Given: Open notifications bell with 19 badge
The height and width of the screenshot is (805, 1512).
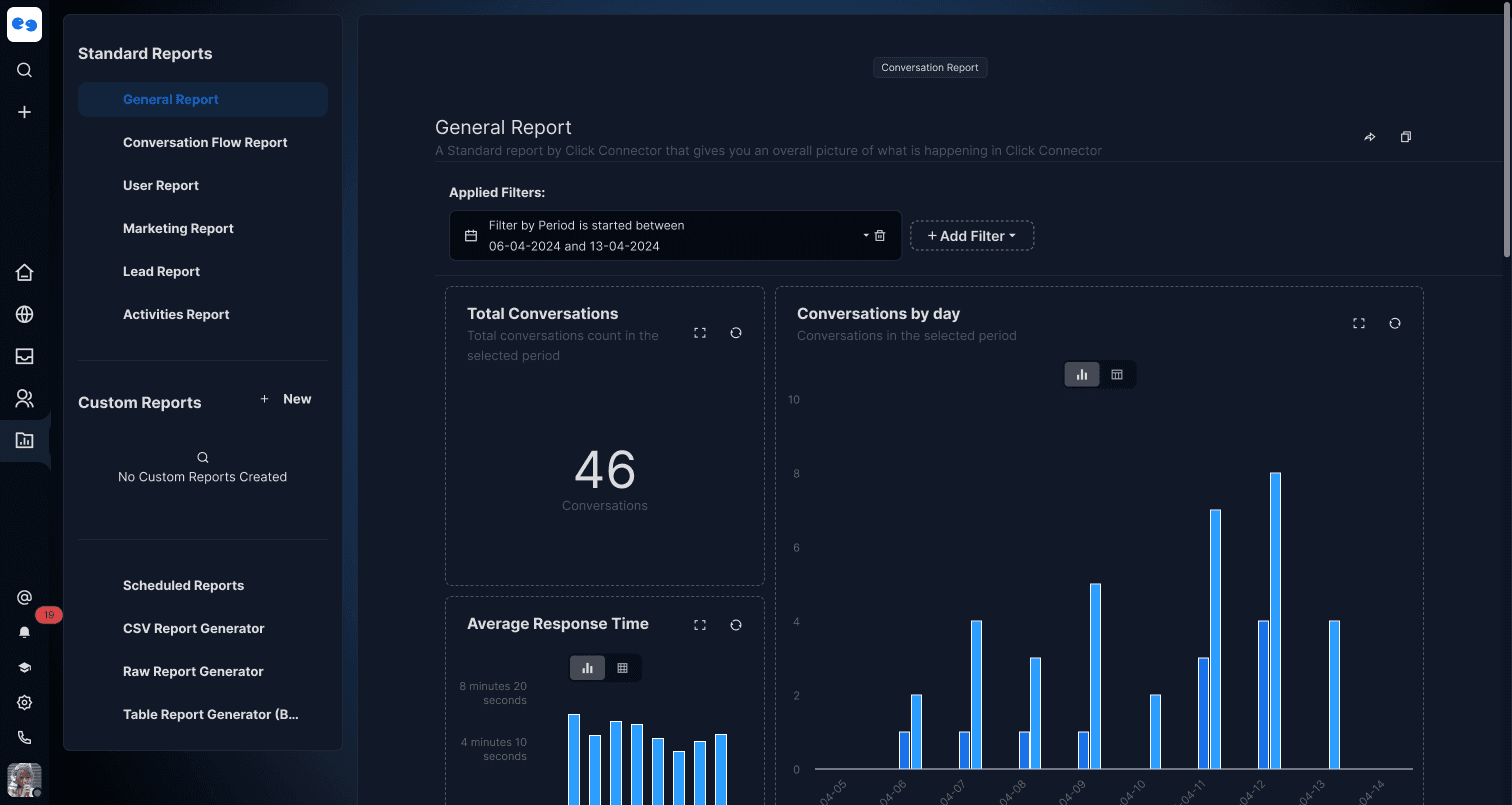Looking at the screenshot, I should 25,632.
